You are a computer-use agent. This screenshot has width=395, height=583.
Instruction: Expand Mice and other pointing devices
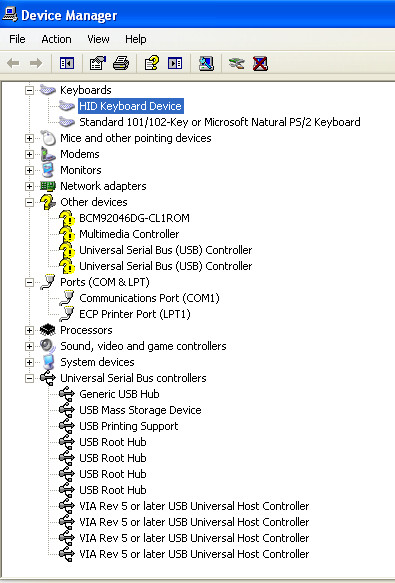pos(29,138)
